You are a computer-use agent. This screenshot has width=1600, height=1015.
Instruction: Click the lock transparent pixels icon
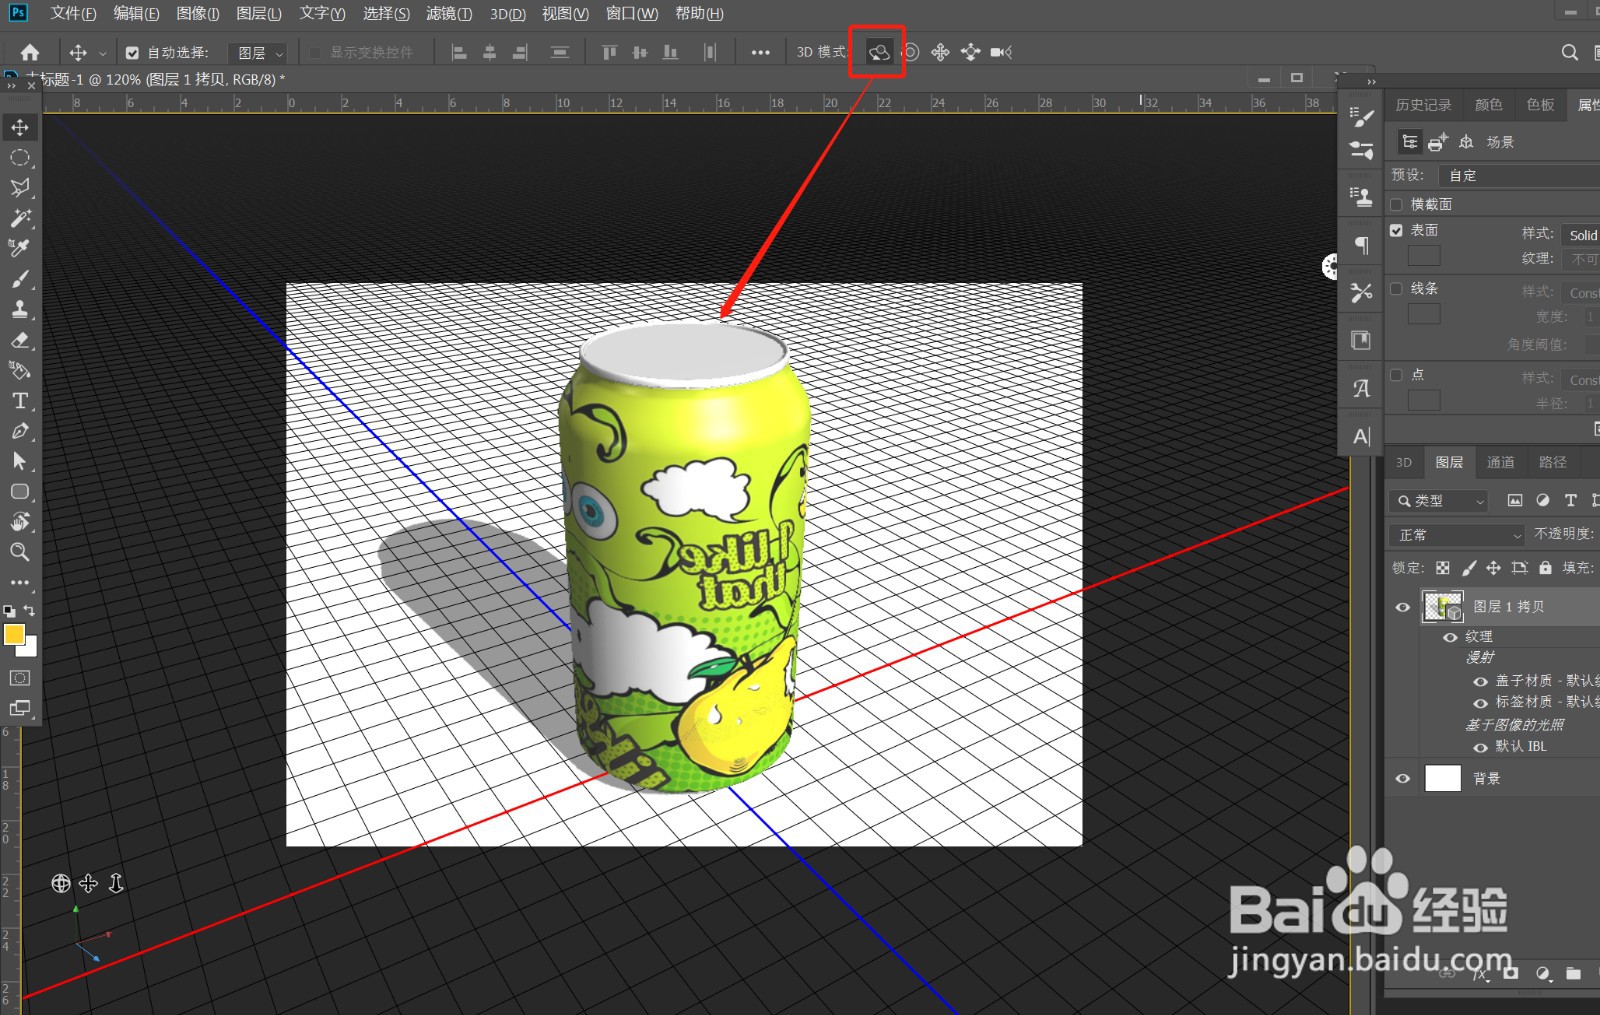click(x=1442, y=568)
